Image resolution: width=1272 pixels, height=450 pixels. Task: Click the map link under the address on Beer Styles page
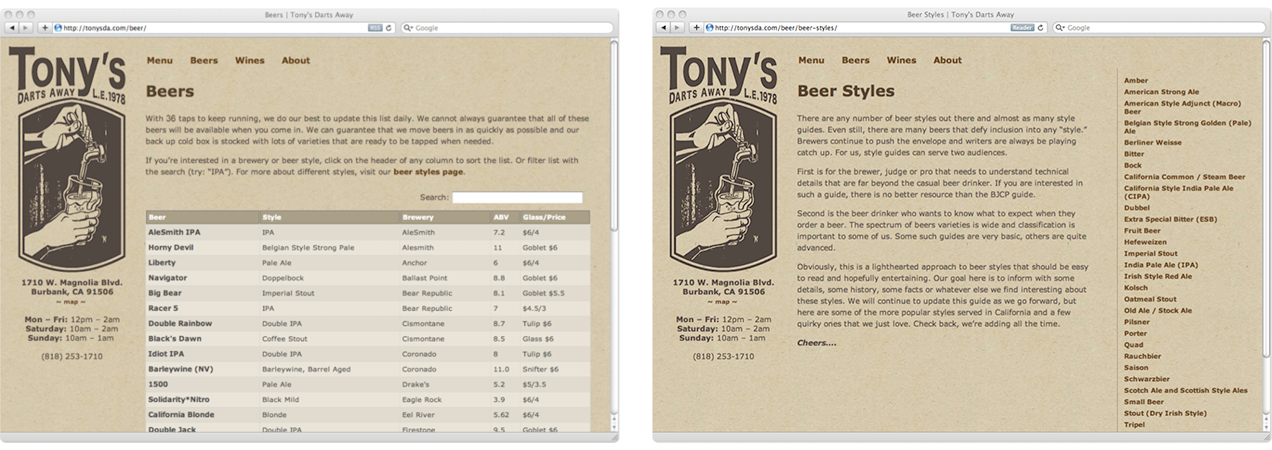[722, 301]
